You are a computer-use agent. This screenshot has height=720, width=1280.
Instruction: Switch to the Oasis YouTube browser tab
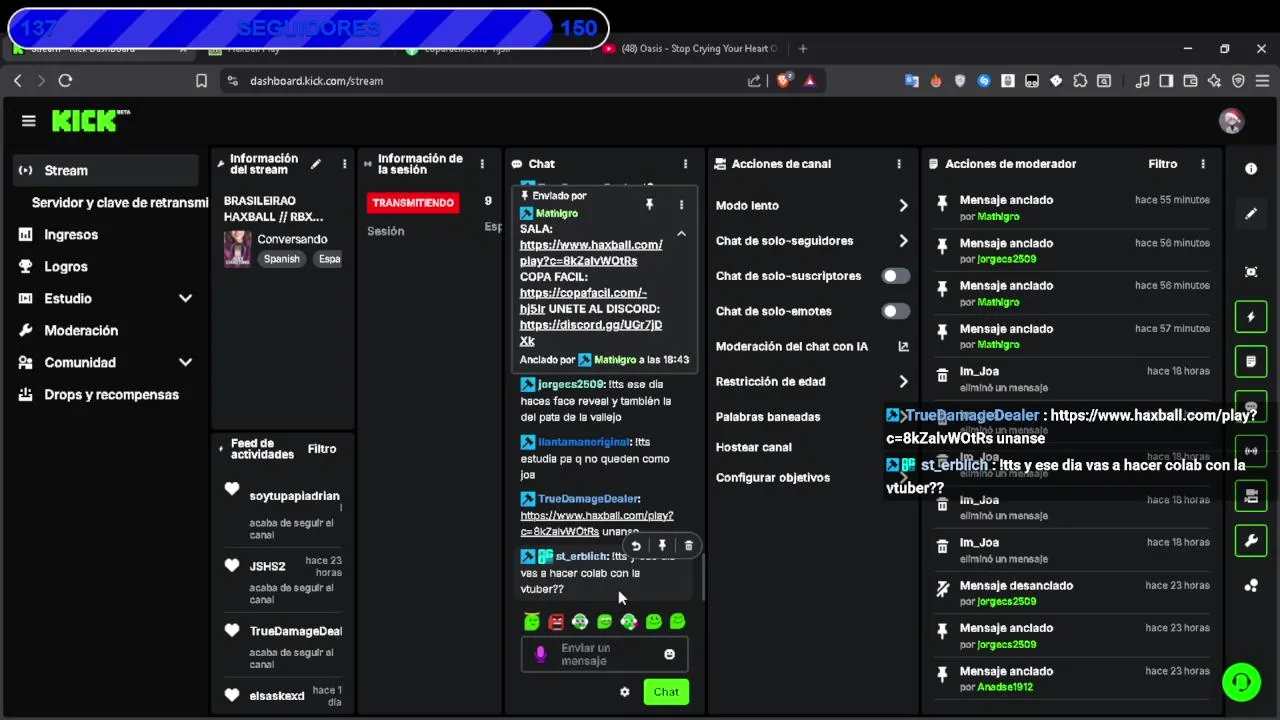pos(691,48)
